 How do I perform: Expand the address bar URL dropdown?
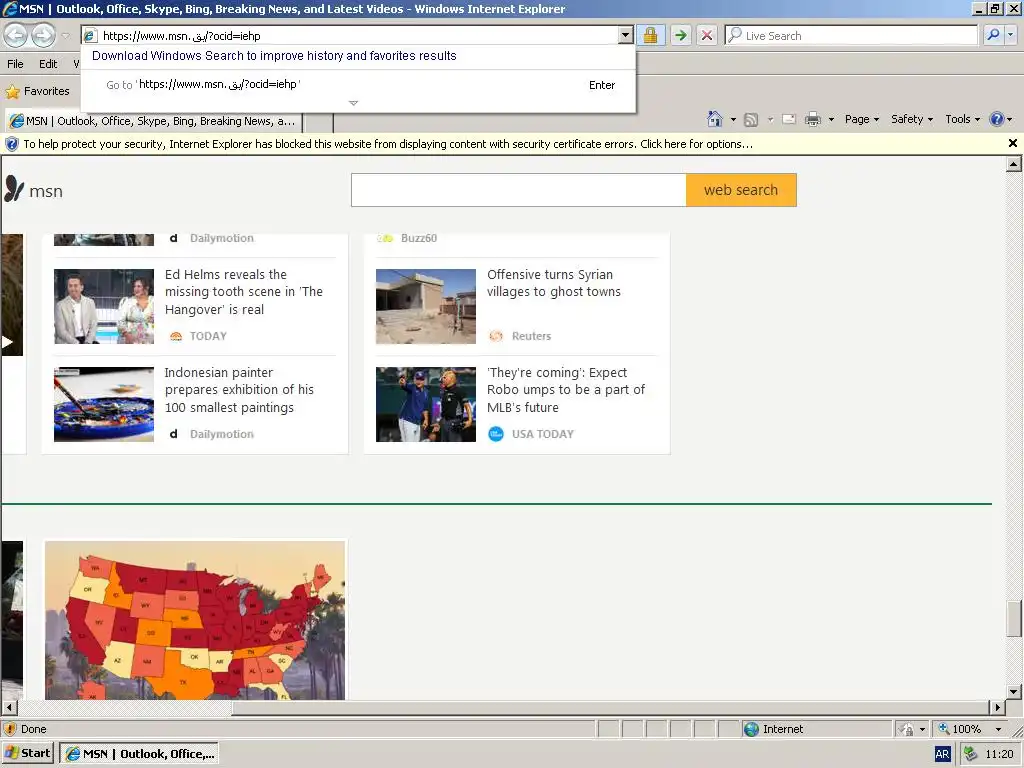click(625, 35)
